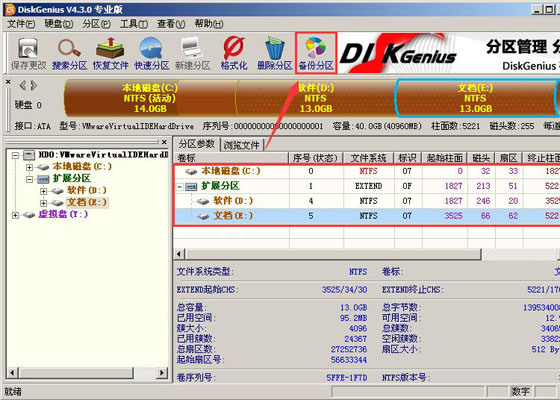Collapse the 扩展分区 node in tree
This screenshot has height=400, width=560.
29,179
